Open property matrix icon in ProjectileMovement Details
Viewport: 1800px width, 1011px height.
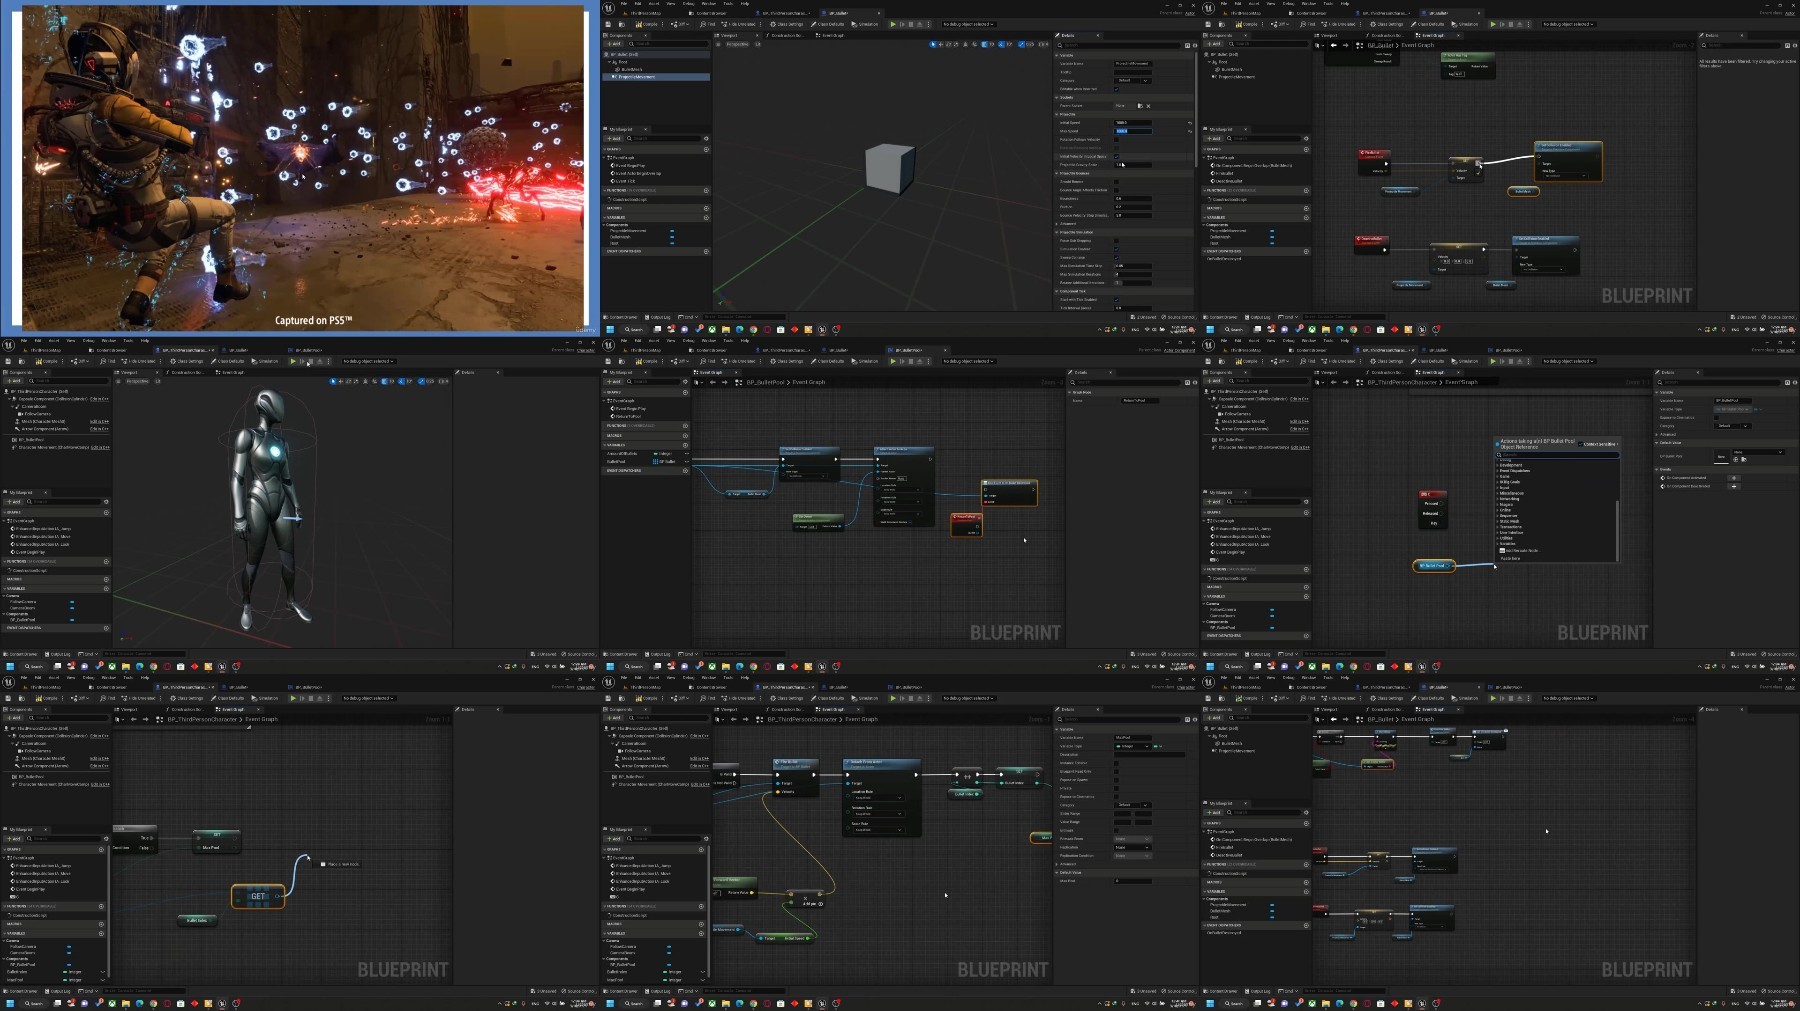coord(1187,45)
